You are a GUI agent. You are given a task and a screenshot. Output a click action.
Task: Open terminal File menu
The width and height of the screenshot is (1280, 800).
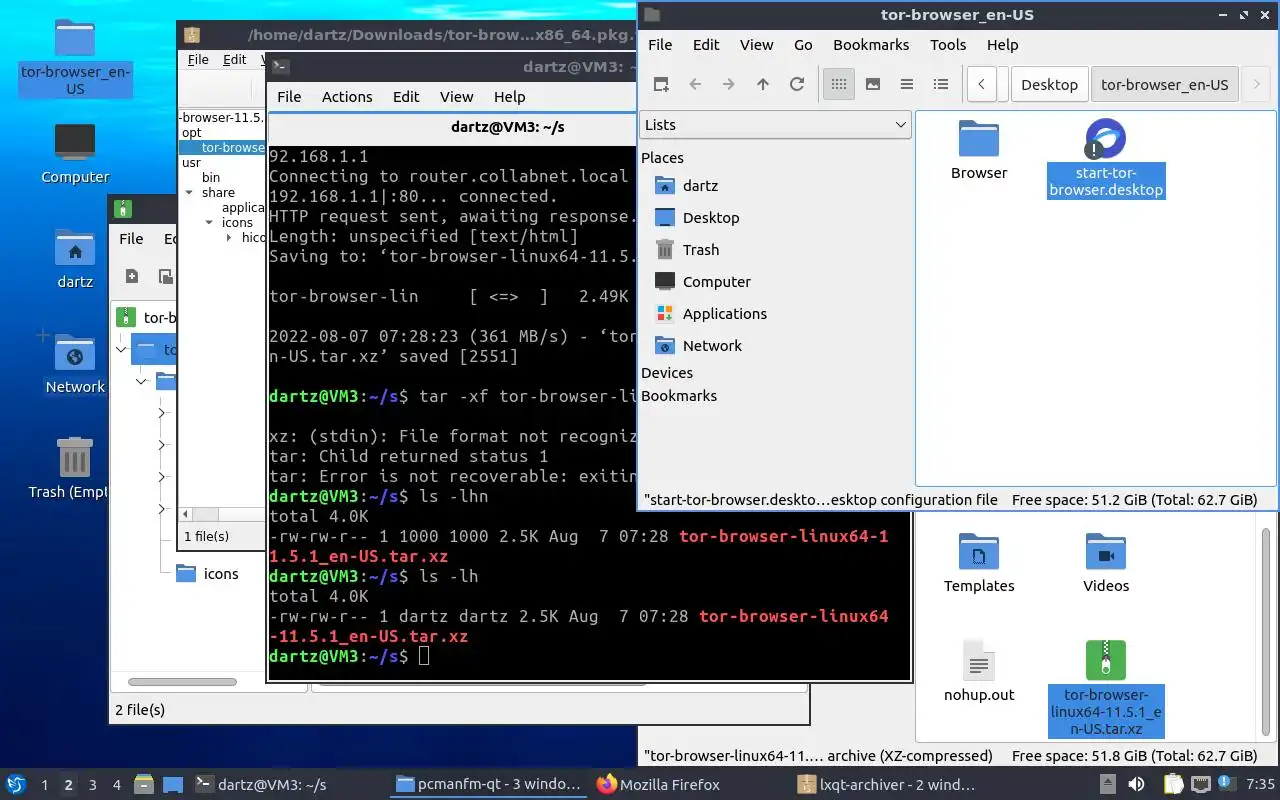tap(289, 96)
